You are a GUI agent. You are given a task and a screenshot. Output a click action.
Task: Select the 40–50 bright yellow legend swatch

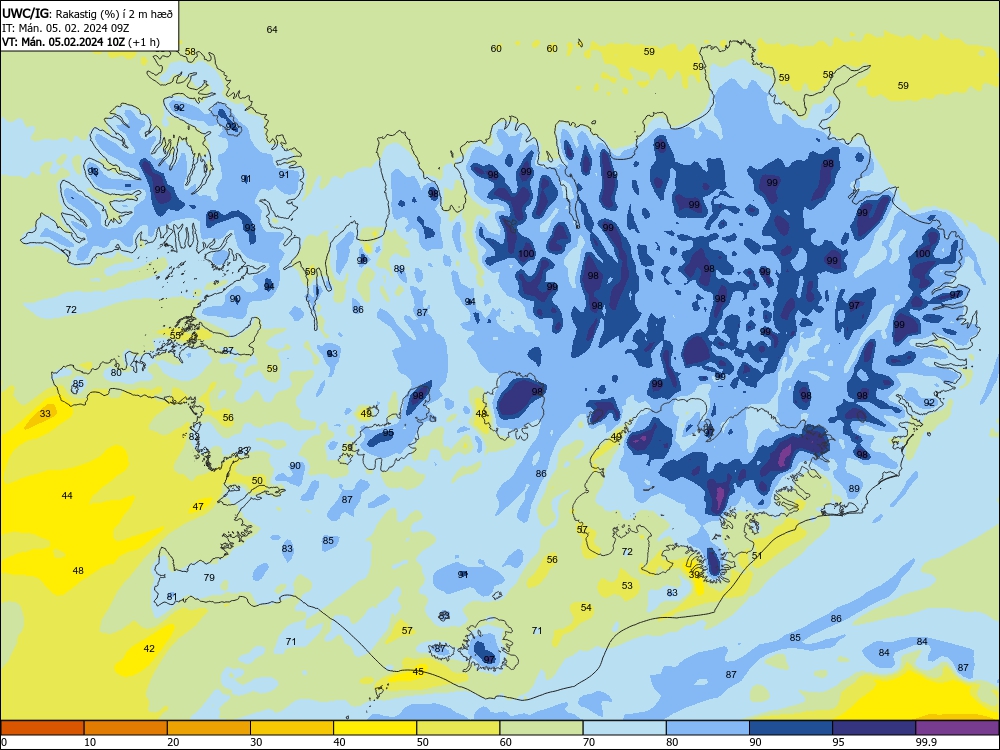[x=375, y=728]
